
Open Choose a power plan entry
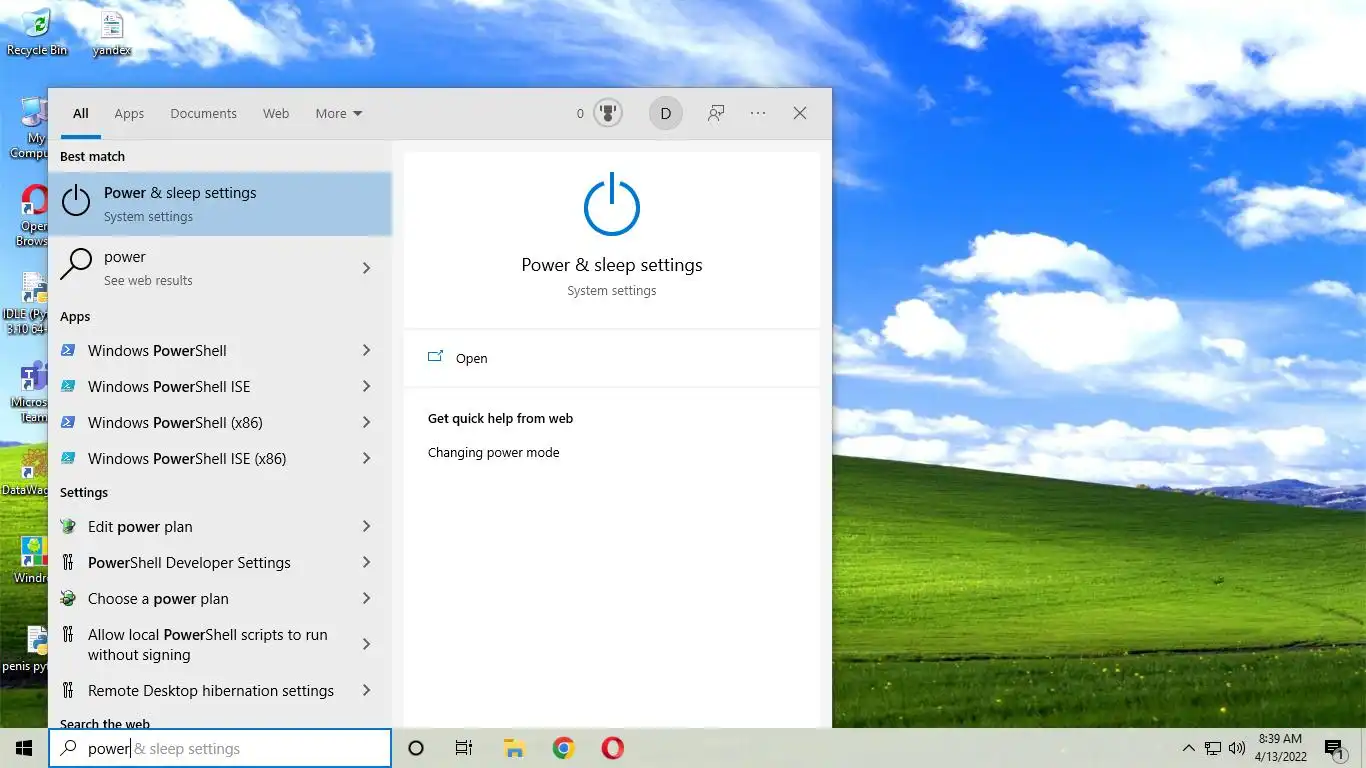tap(220, 598)
